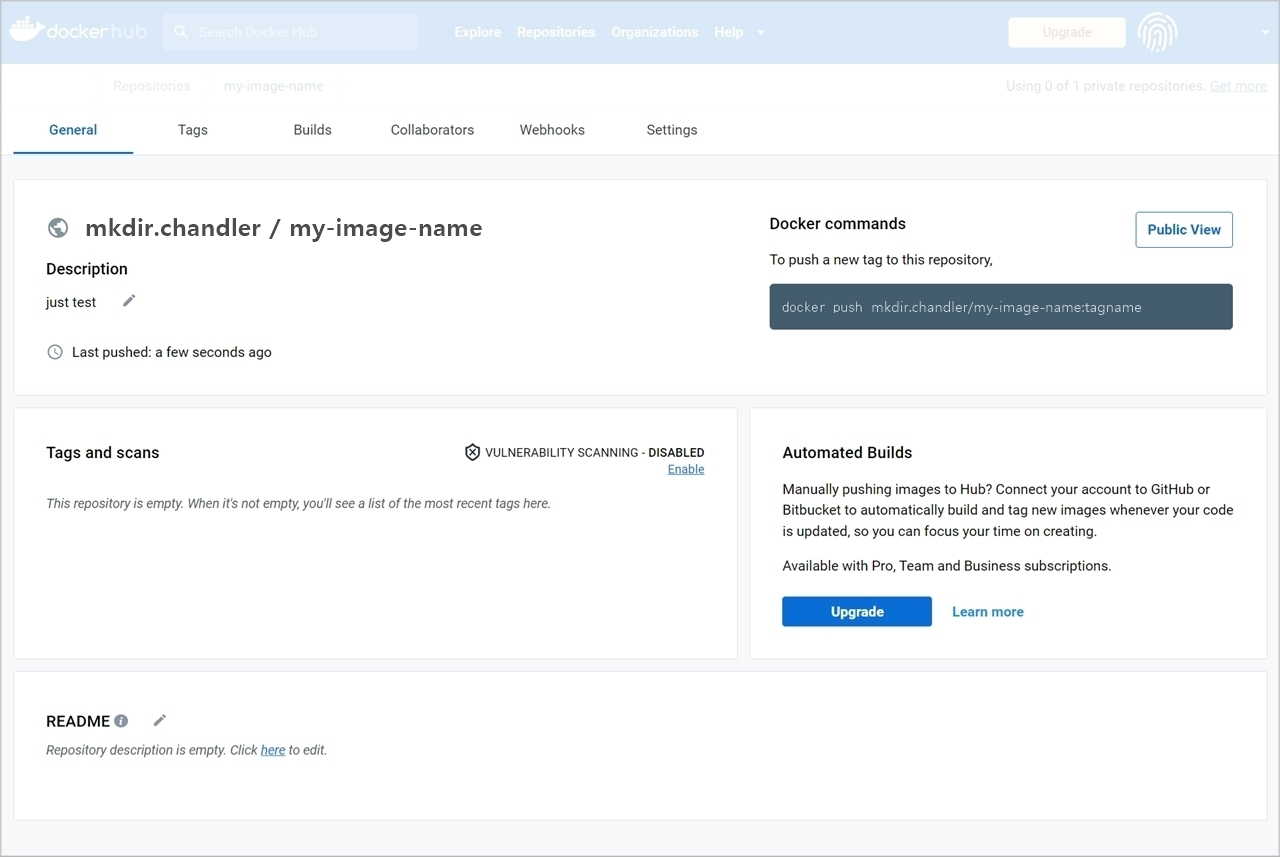The width and height of the screenshot is (1280, 857).
Task: Expand the Help dropdown arrow
Action: (760, 32)
